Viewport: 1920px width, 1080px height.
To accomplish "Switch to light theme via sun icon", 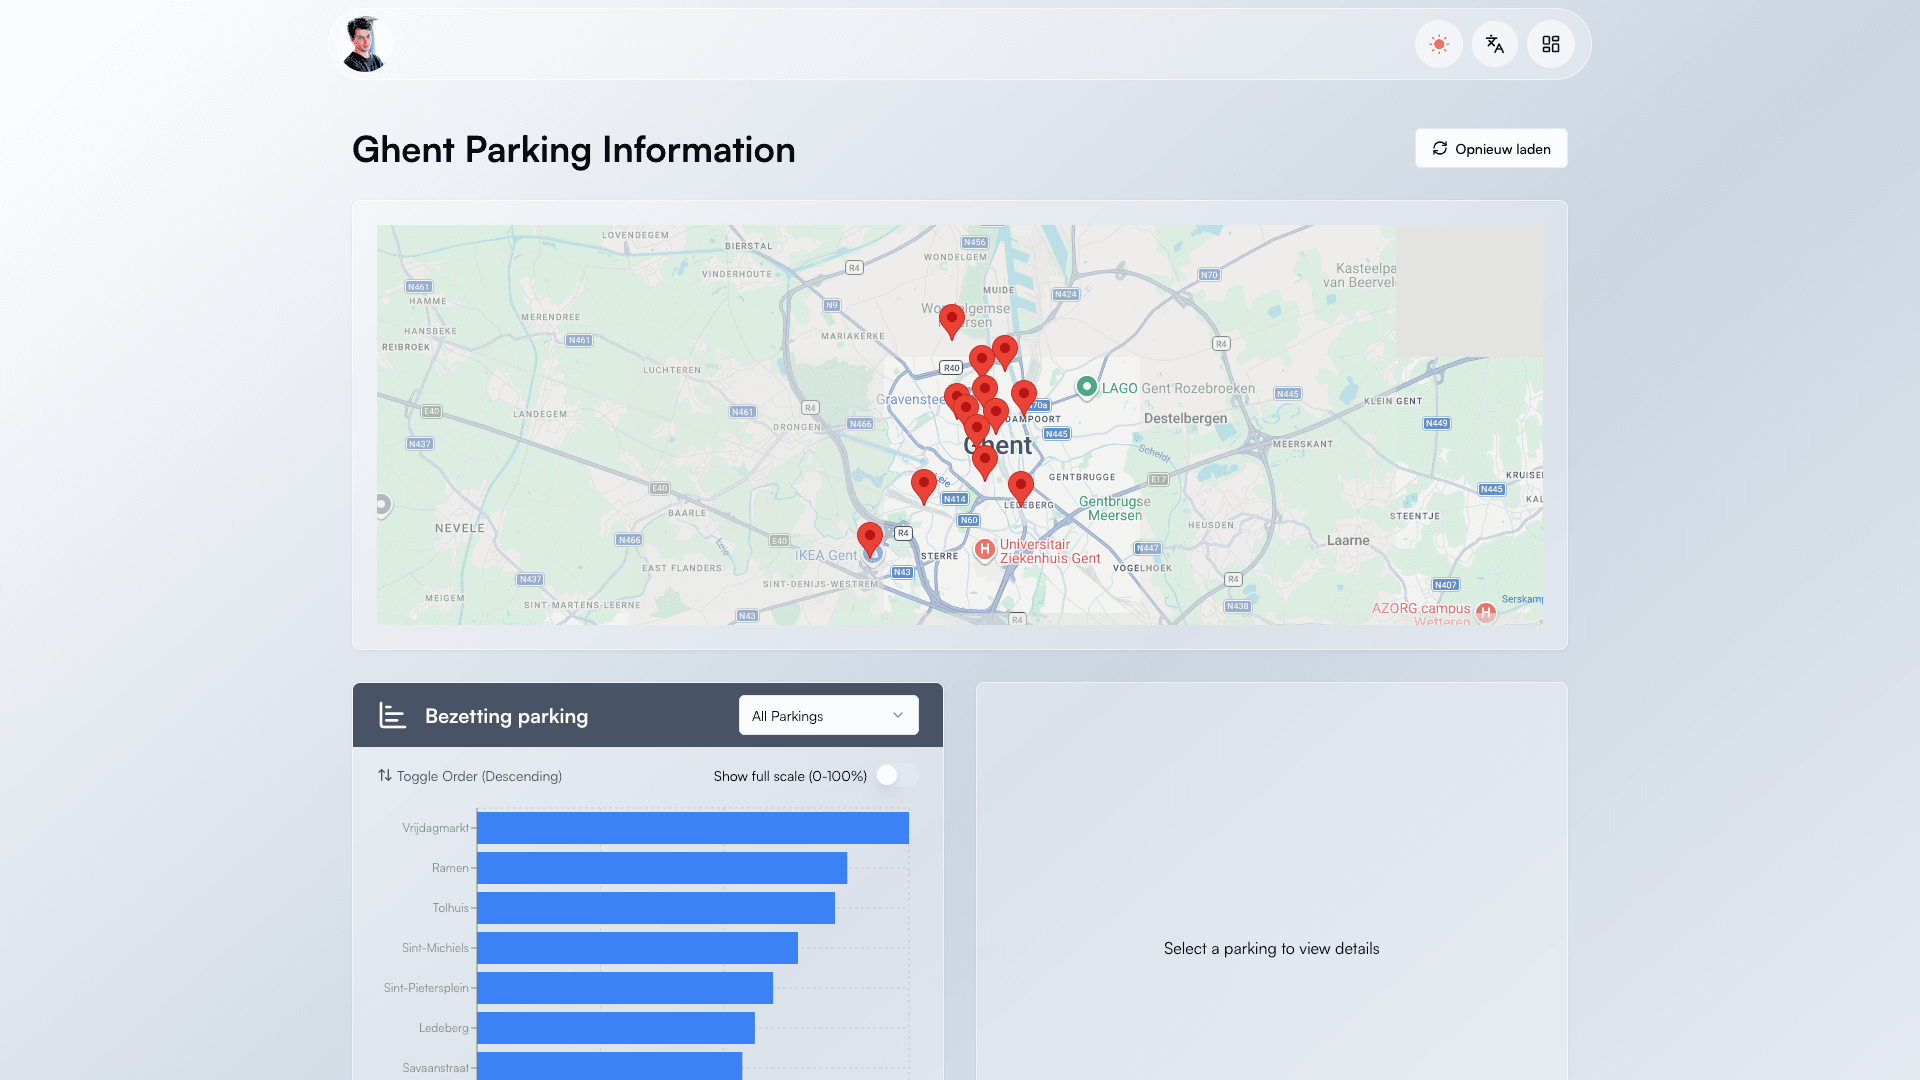I will (x=1438, y=43).
